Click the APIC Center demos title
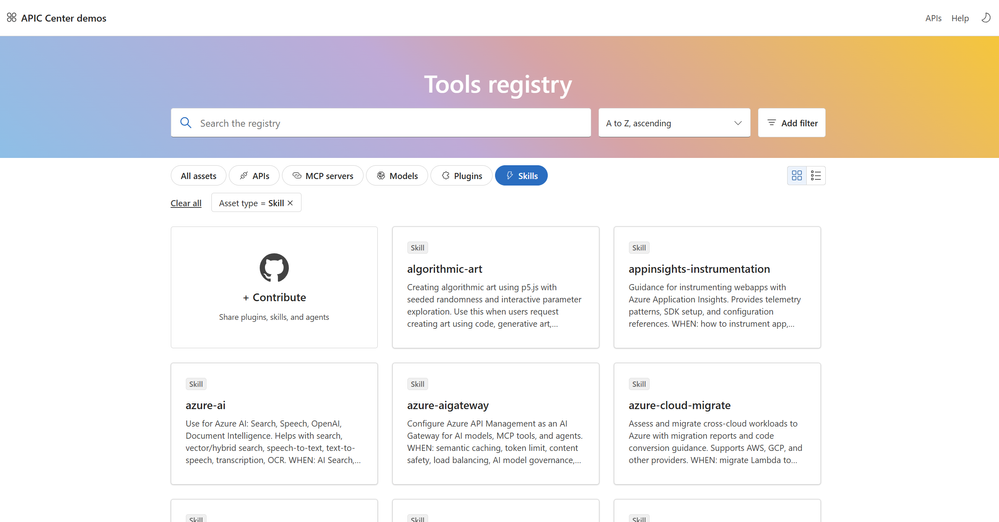The height and width of the screenshot is (522, 999). pos(64,18)
